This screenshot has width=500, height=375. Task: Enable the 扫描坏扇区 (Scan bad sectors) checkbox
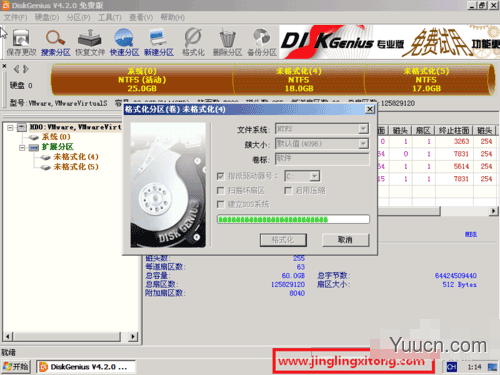click(x=220, y=190)
